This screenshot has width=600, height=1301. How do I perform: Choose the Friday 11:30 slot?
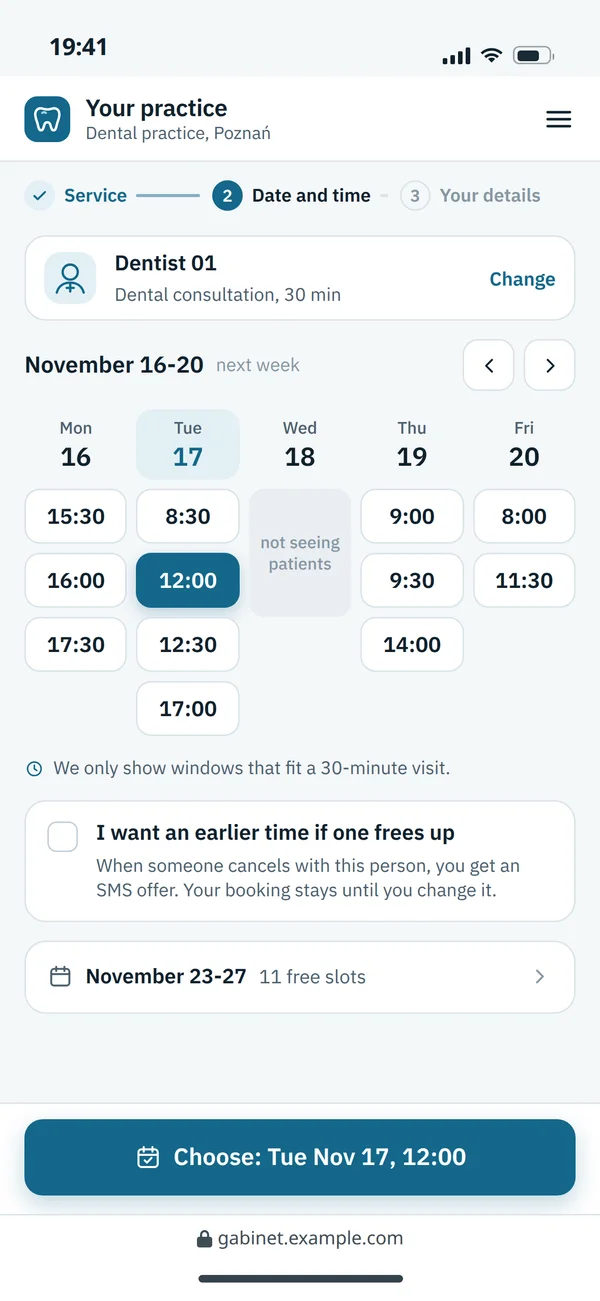524,580
